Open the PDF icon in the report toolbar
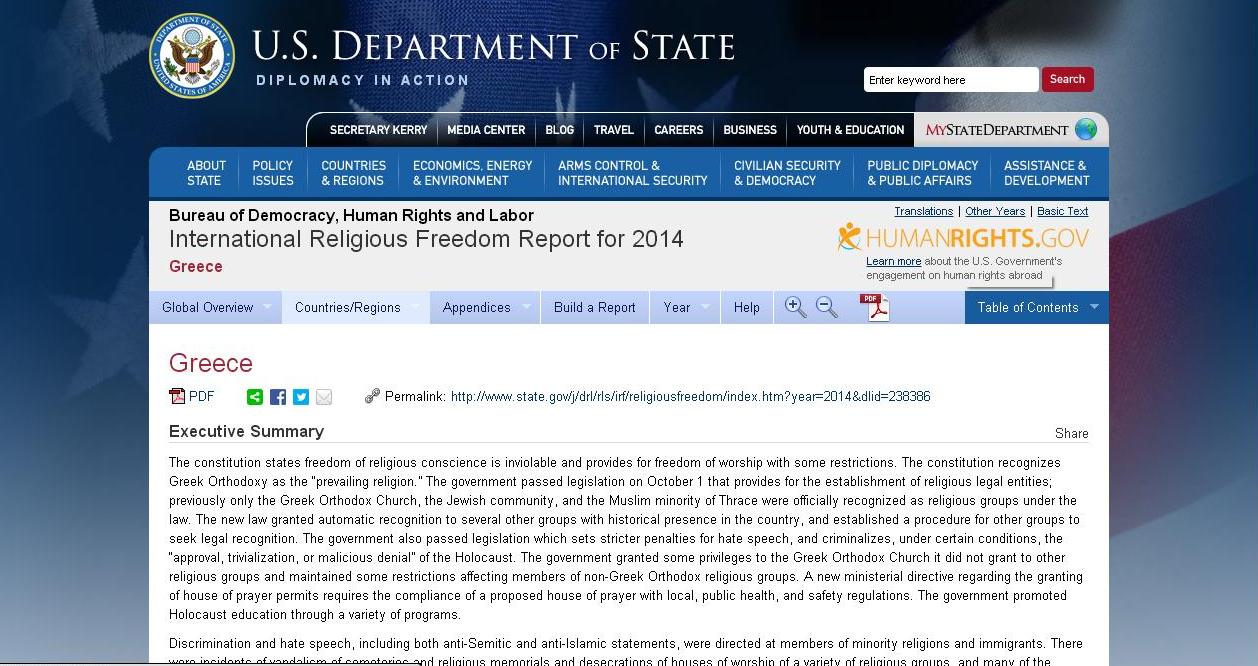The width and height of the screenshot is (1258, 666). 875,307
